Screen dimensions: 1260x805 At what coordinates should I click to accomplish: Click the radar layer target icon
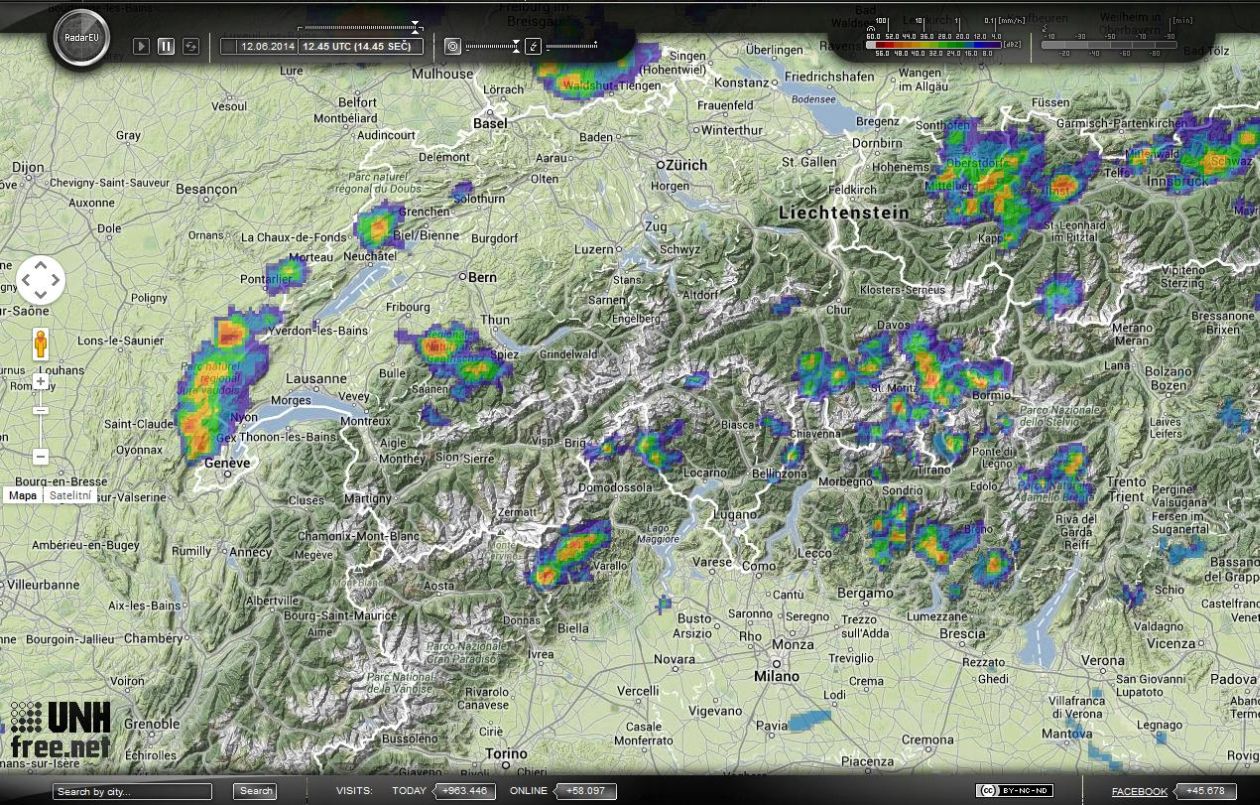[452, 46]
